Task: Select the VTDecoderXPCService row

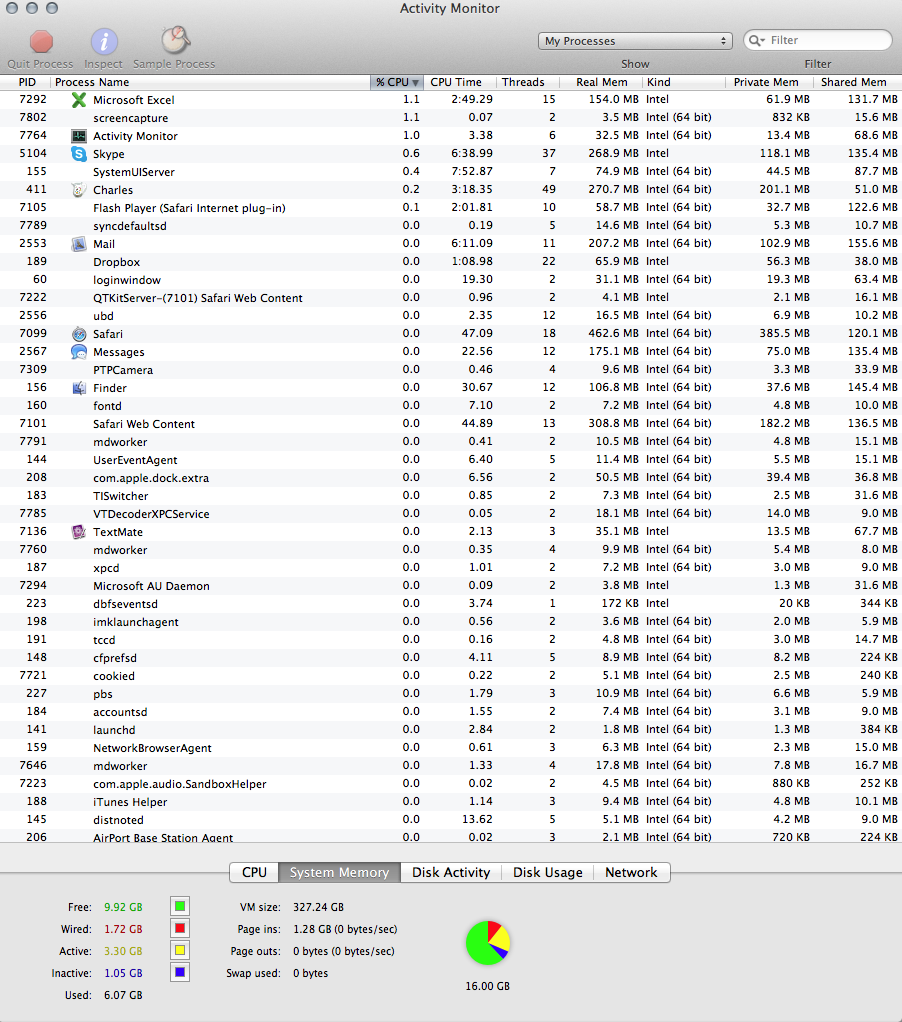Action: [451, 514]
